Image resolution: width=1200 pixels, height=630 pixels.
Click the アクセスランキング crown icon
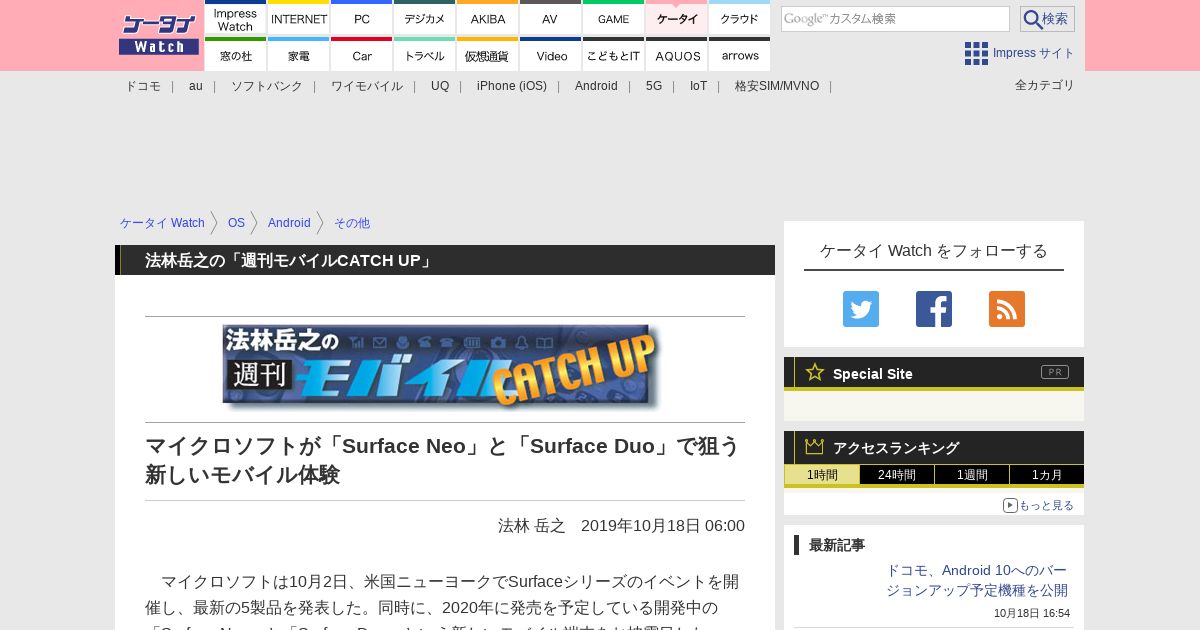pyautogui.click(x=815, y=447)
